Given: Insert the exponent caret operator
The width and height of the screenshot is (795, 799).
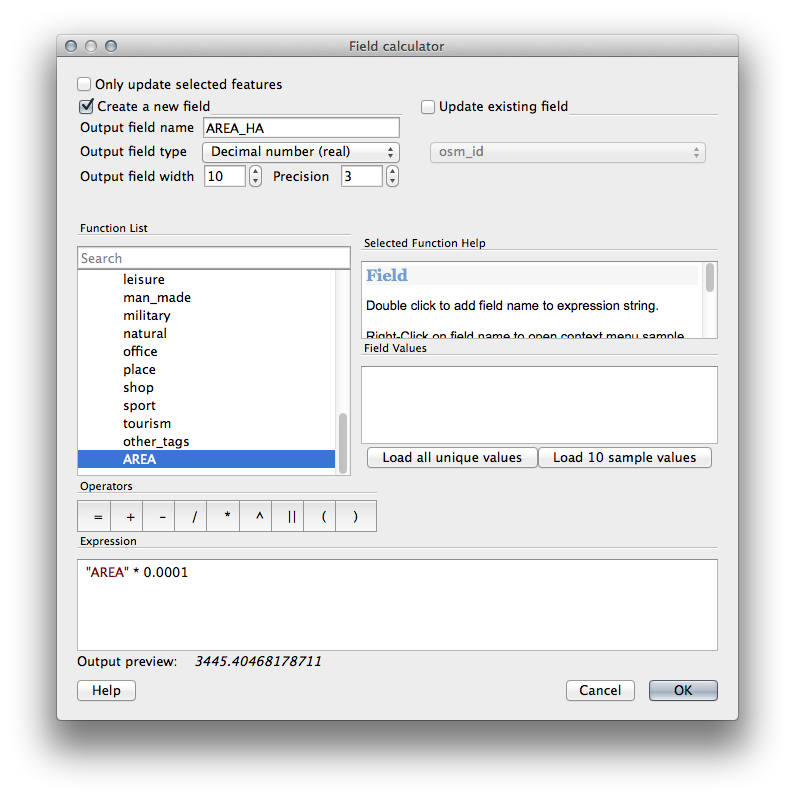Looking at the screenshot, I should click(258, 516).
